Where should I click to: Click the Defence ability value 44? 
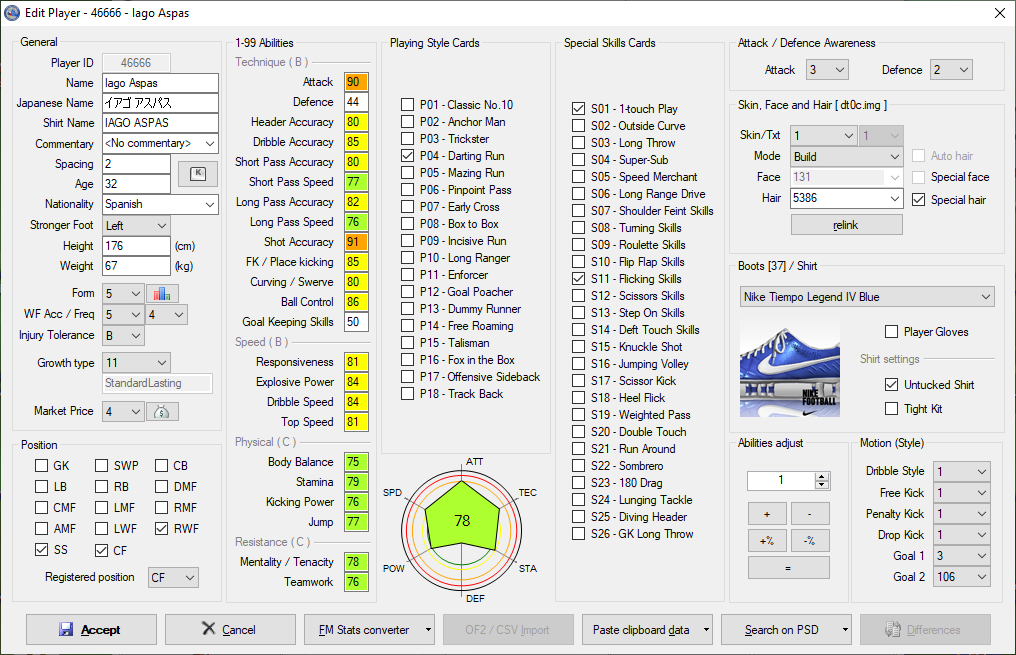coord(356,102)
